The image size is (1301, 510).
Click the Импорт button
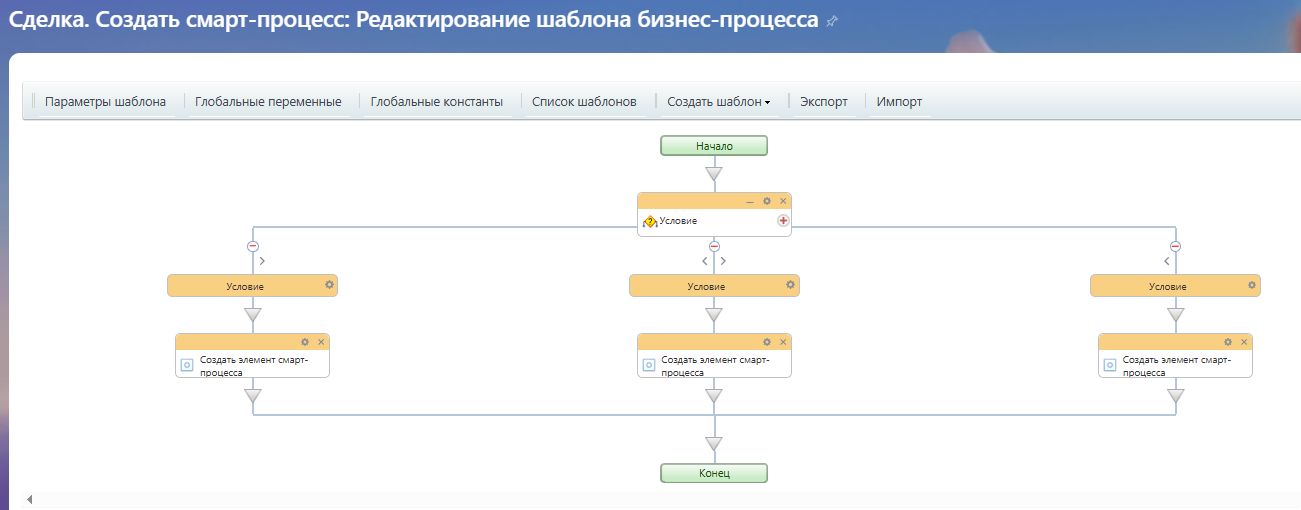point(899,101)
